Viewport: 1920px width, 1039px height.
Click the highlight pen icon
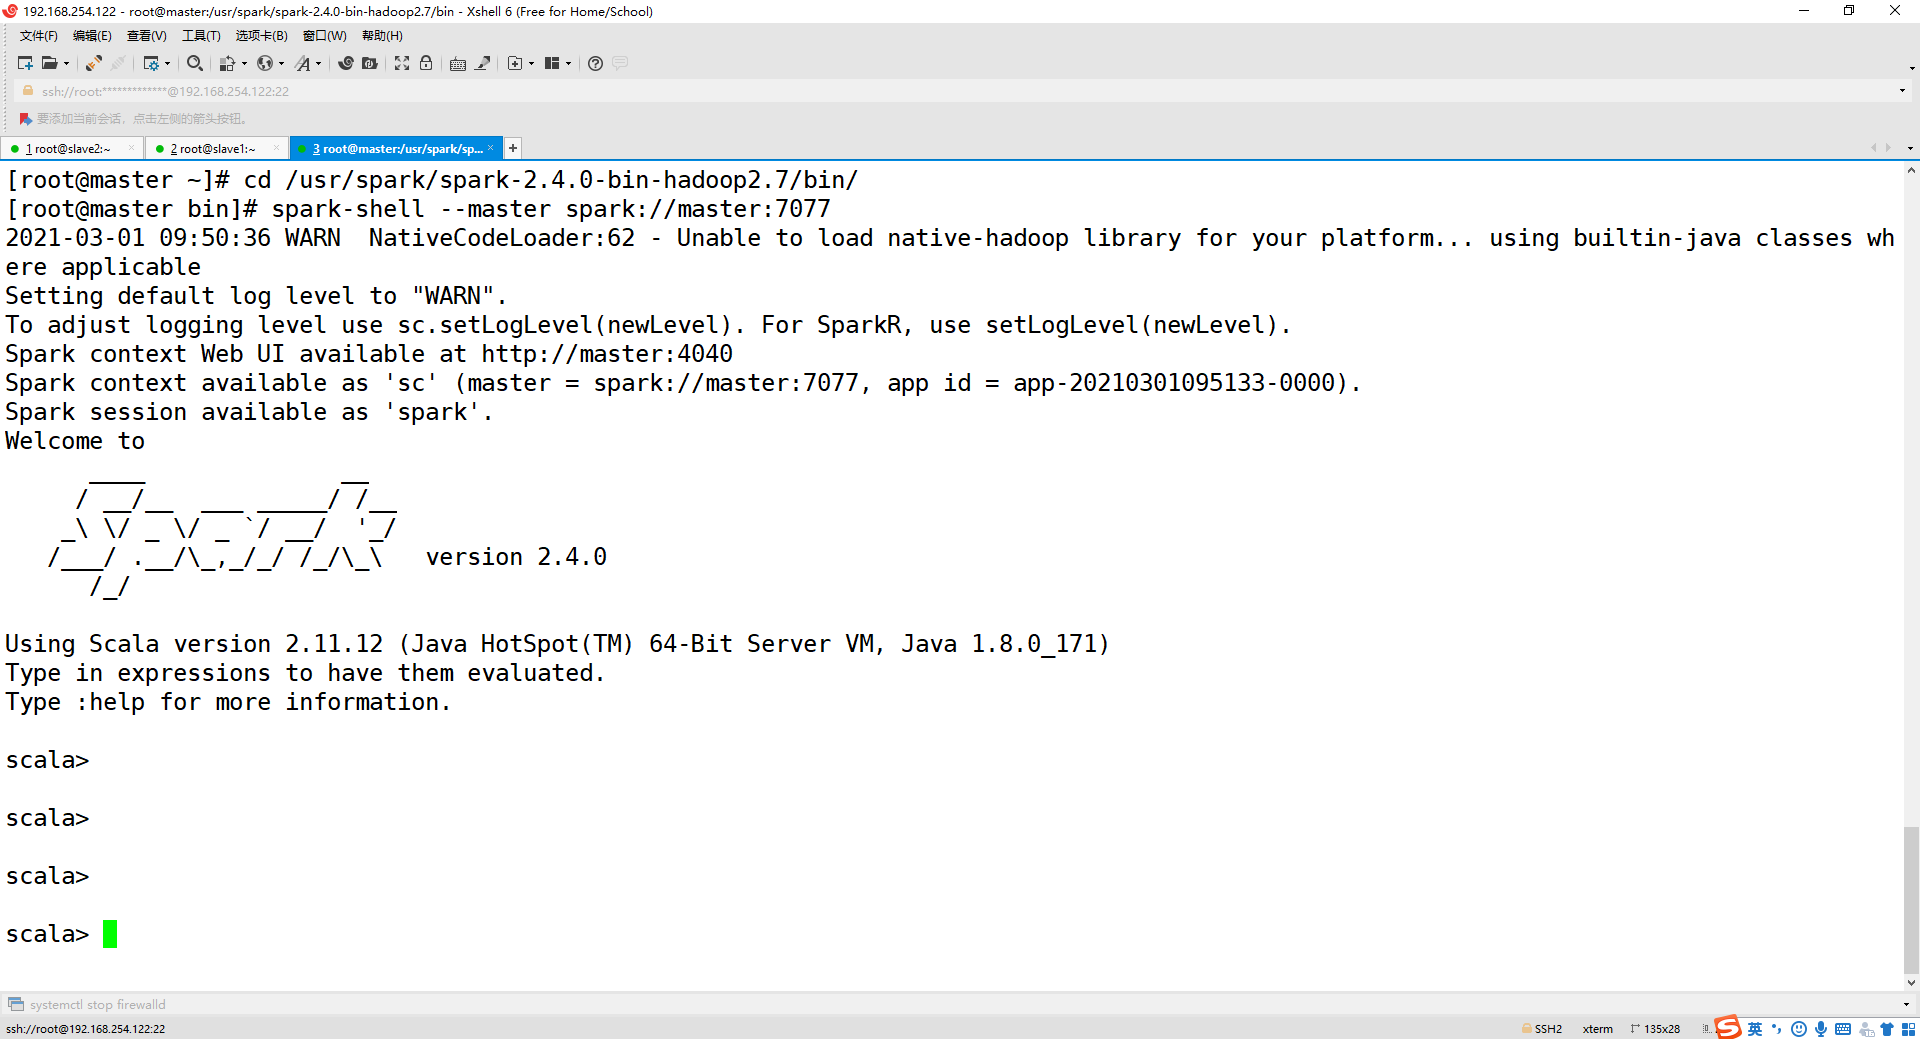pos(483,63)
